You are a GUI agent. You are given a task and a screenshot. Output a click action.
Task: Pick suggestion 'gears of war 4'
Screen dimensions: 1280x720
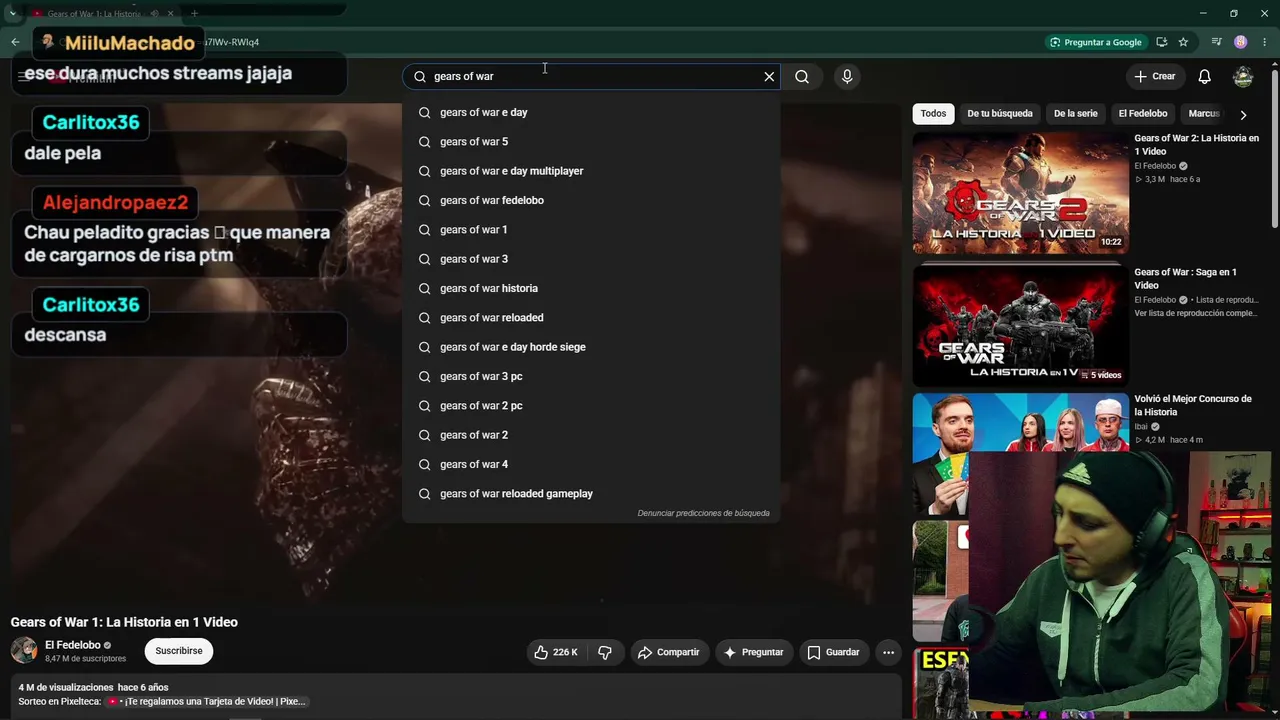coord(591,464)
